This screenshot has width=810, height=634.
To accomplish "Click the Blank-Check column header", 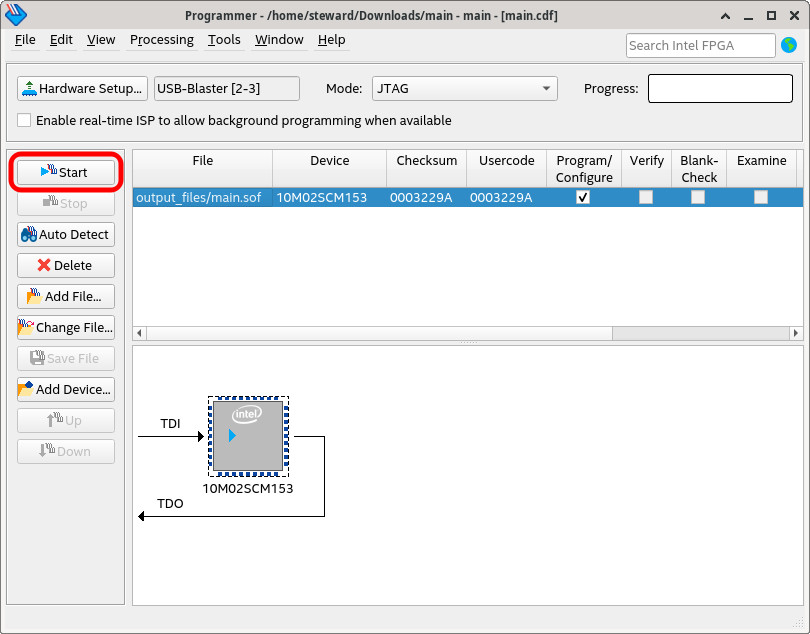I will 699,168.
